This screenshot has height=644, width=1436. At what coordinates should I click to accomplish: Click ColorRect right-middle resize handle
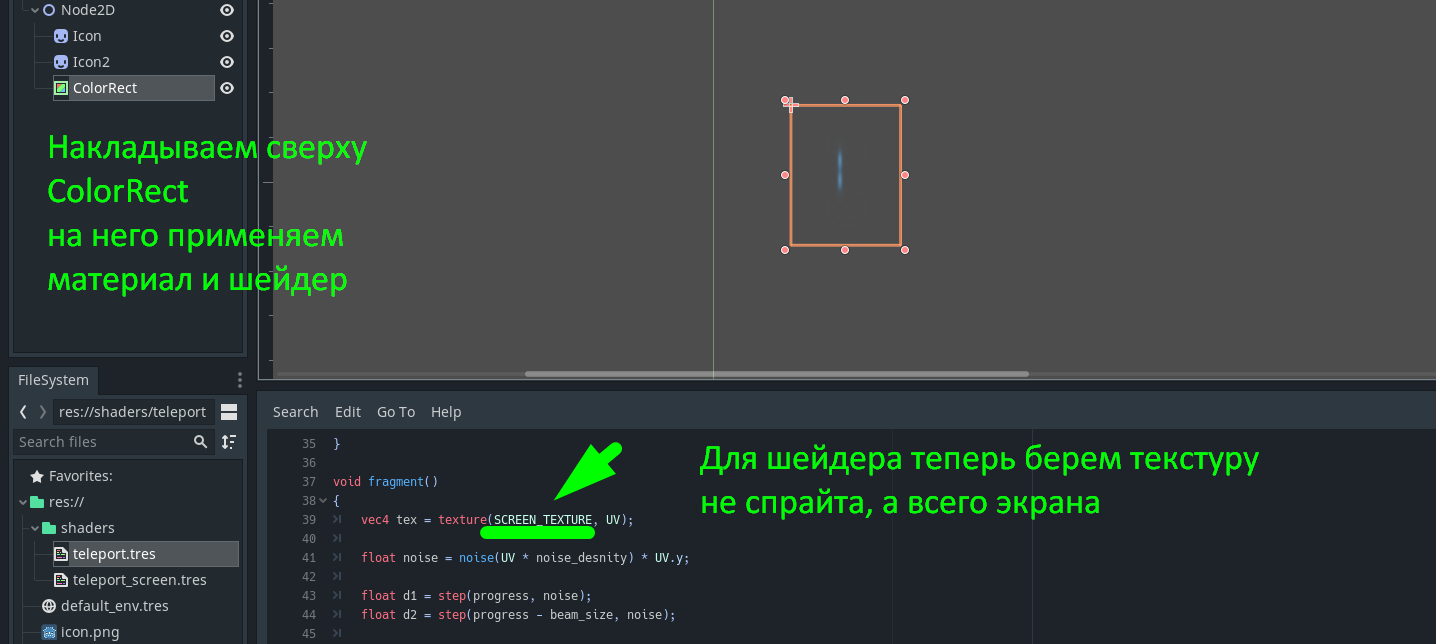[905, 175]
